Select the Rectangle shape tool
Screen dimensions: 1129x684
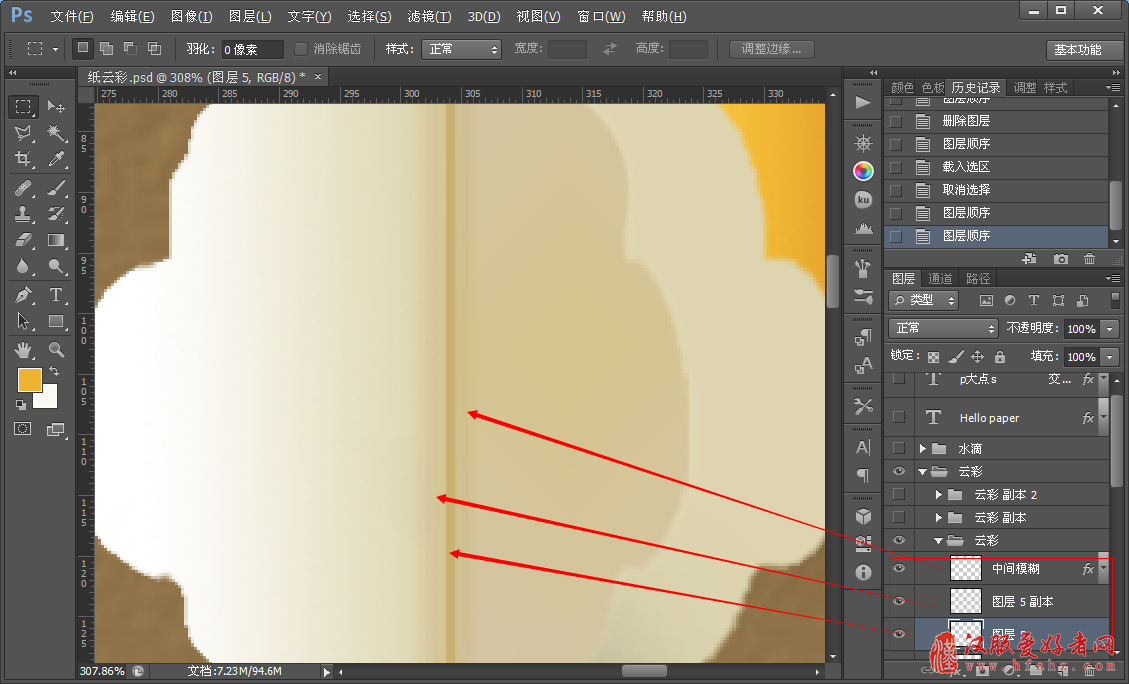pos(55,321)
